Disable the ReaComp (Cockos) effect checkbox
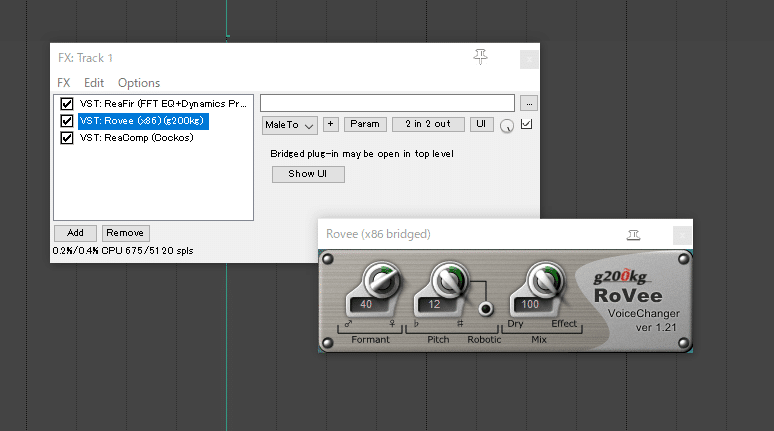The height and width of the screenshot is (431, 774). coord(67,138)
